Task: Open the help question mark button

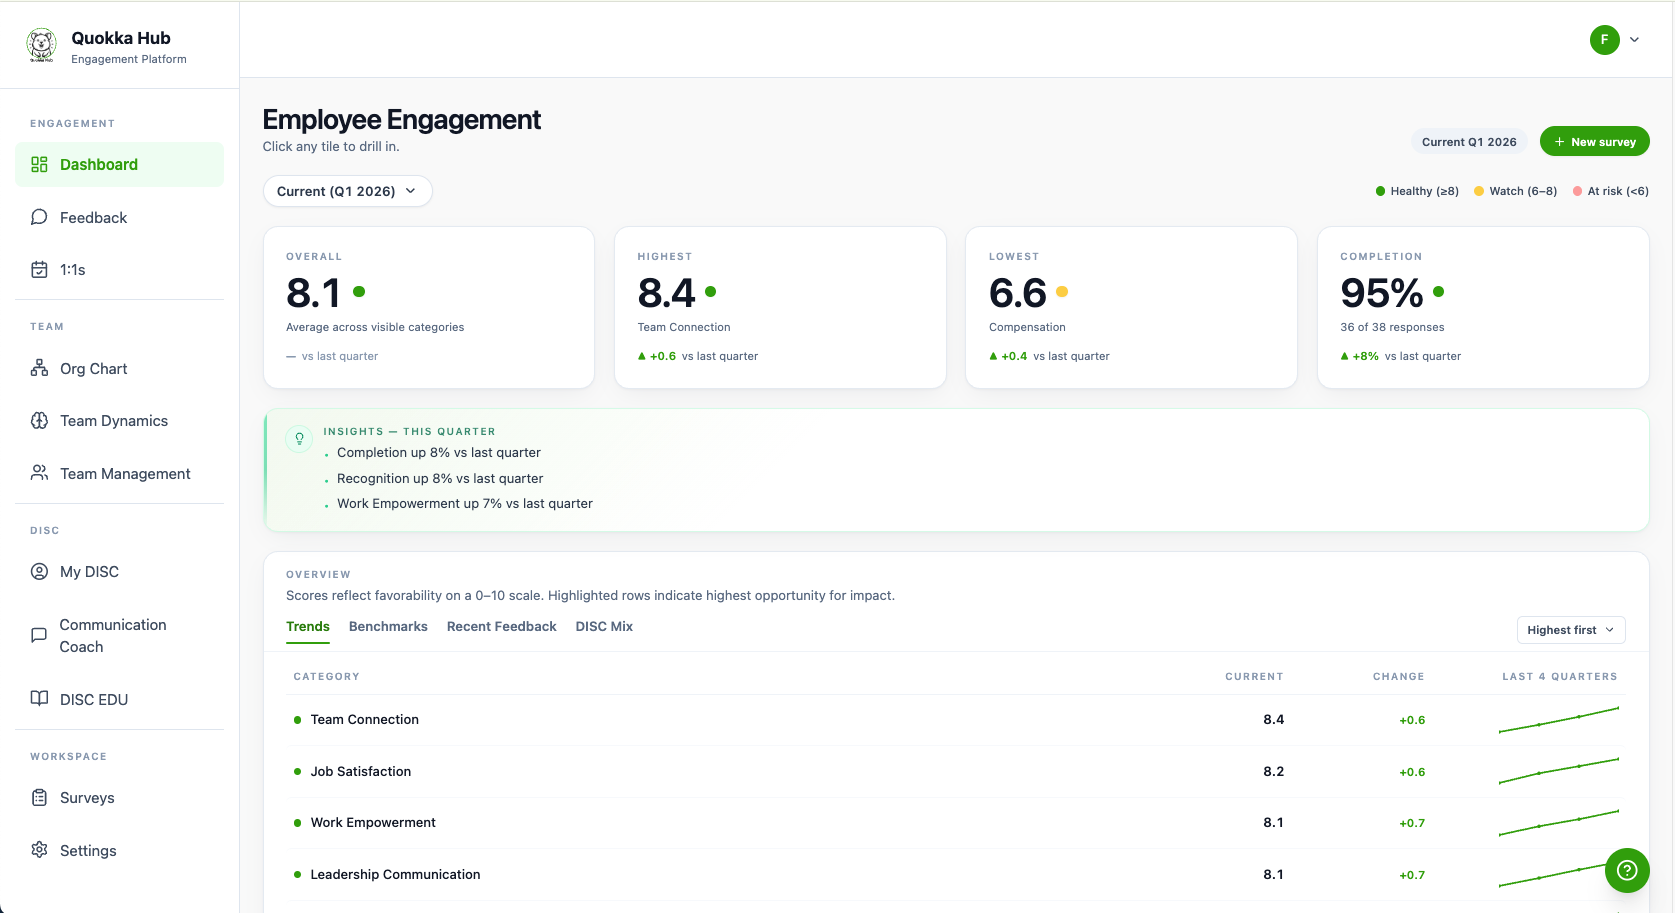Action: (1627, 870)
